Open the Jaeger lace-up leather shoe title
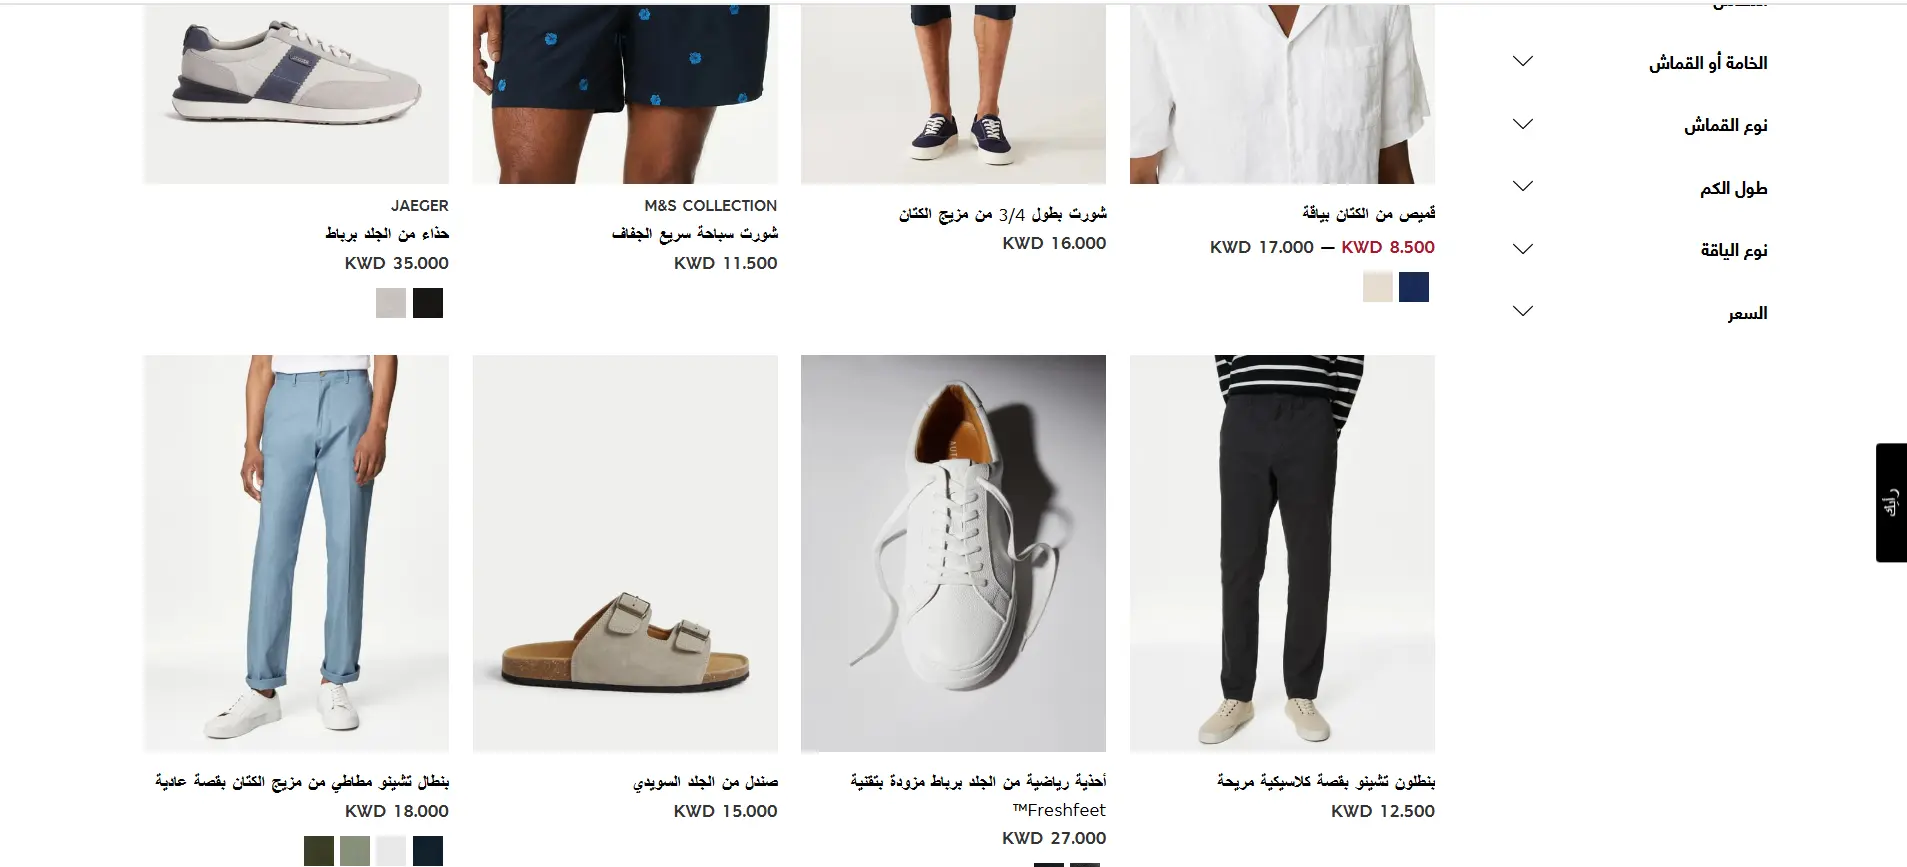The width and height of the screenshot is (1907, 867). pos(387,233)
